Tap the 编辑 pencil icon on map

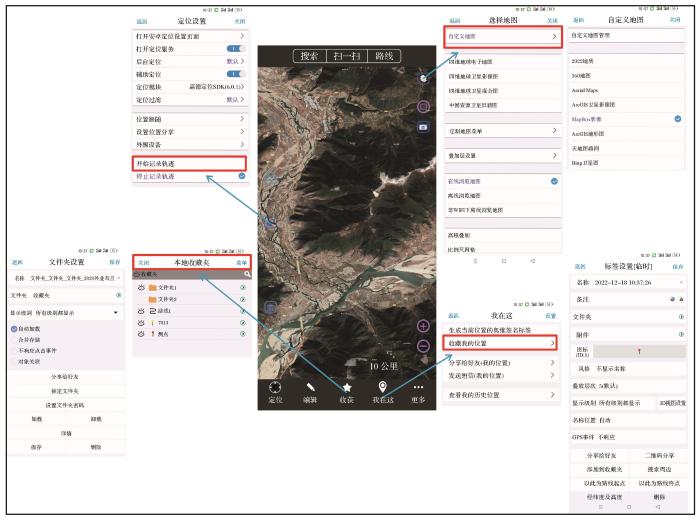(x=311, y=388)
